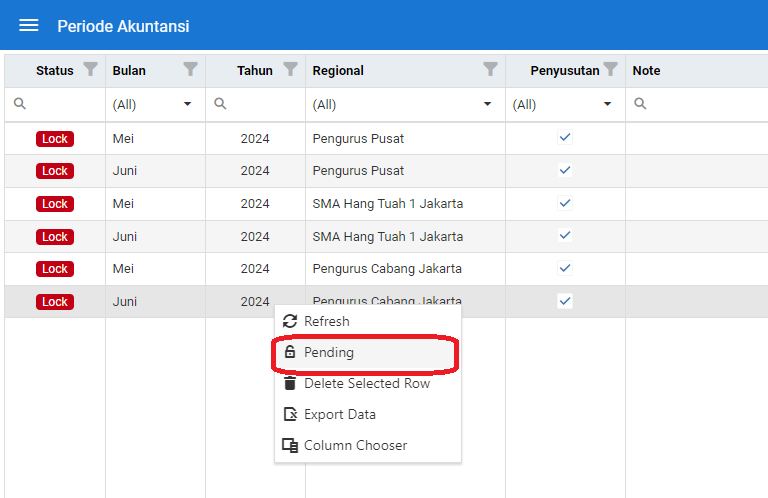Select Pending from the context menu
The height and width of the screenshot is (498, 768).
[329, 353]
